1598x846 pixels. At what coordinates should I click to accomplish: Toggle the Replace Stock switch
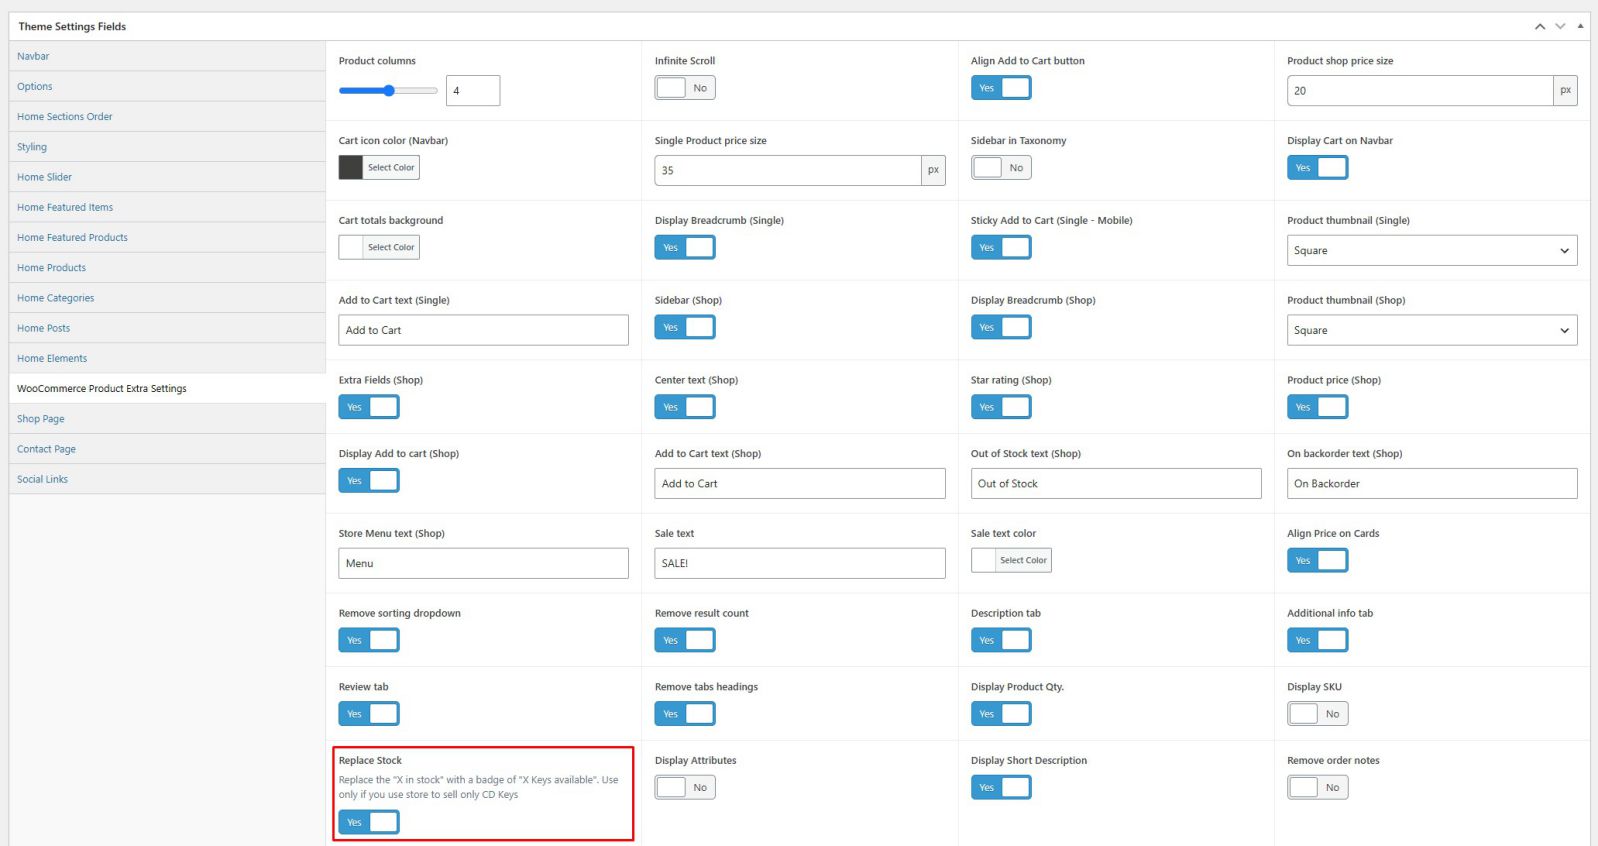click(369, 822)
